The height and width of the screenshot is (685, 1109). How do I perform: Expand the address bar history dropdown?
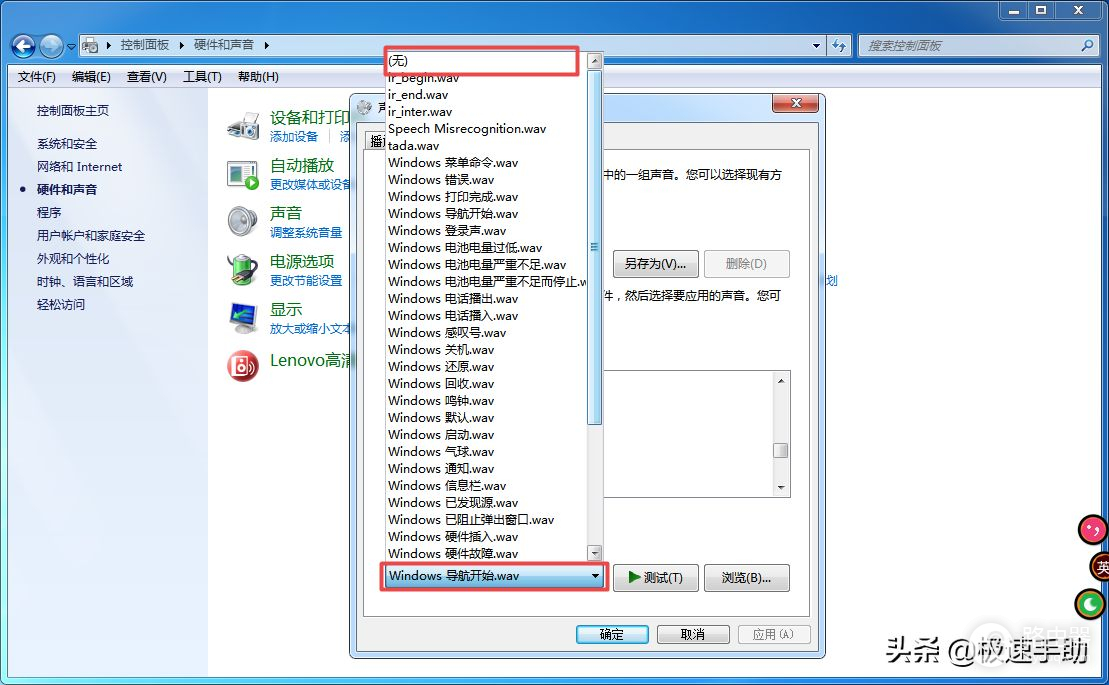point(816,45)
